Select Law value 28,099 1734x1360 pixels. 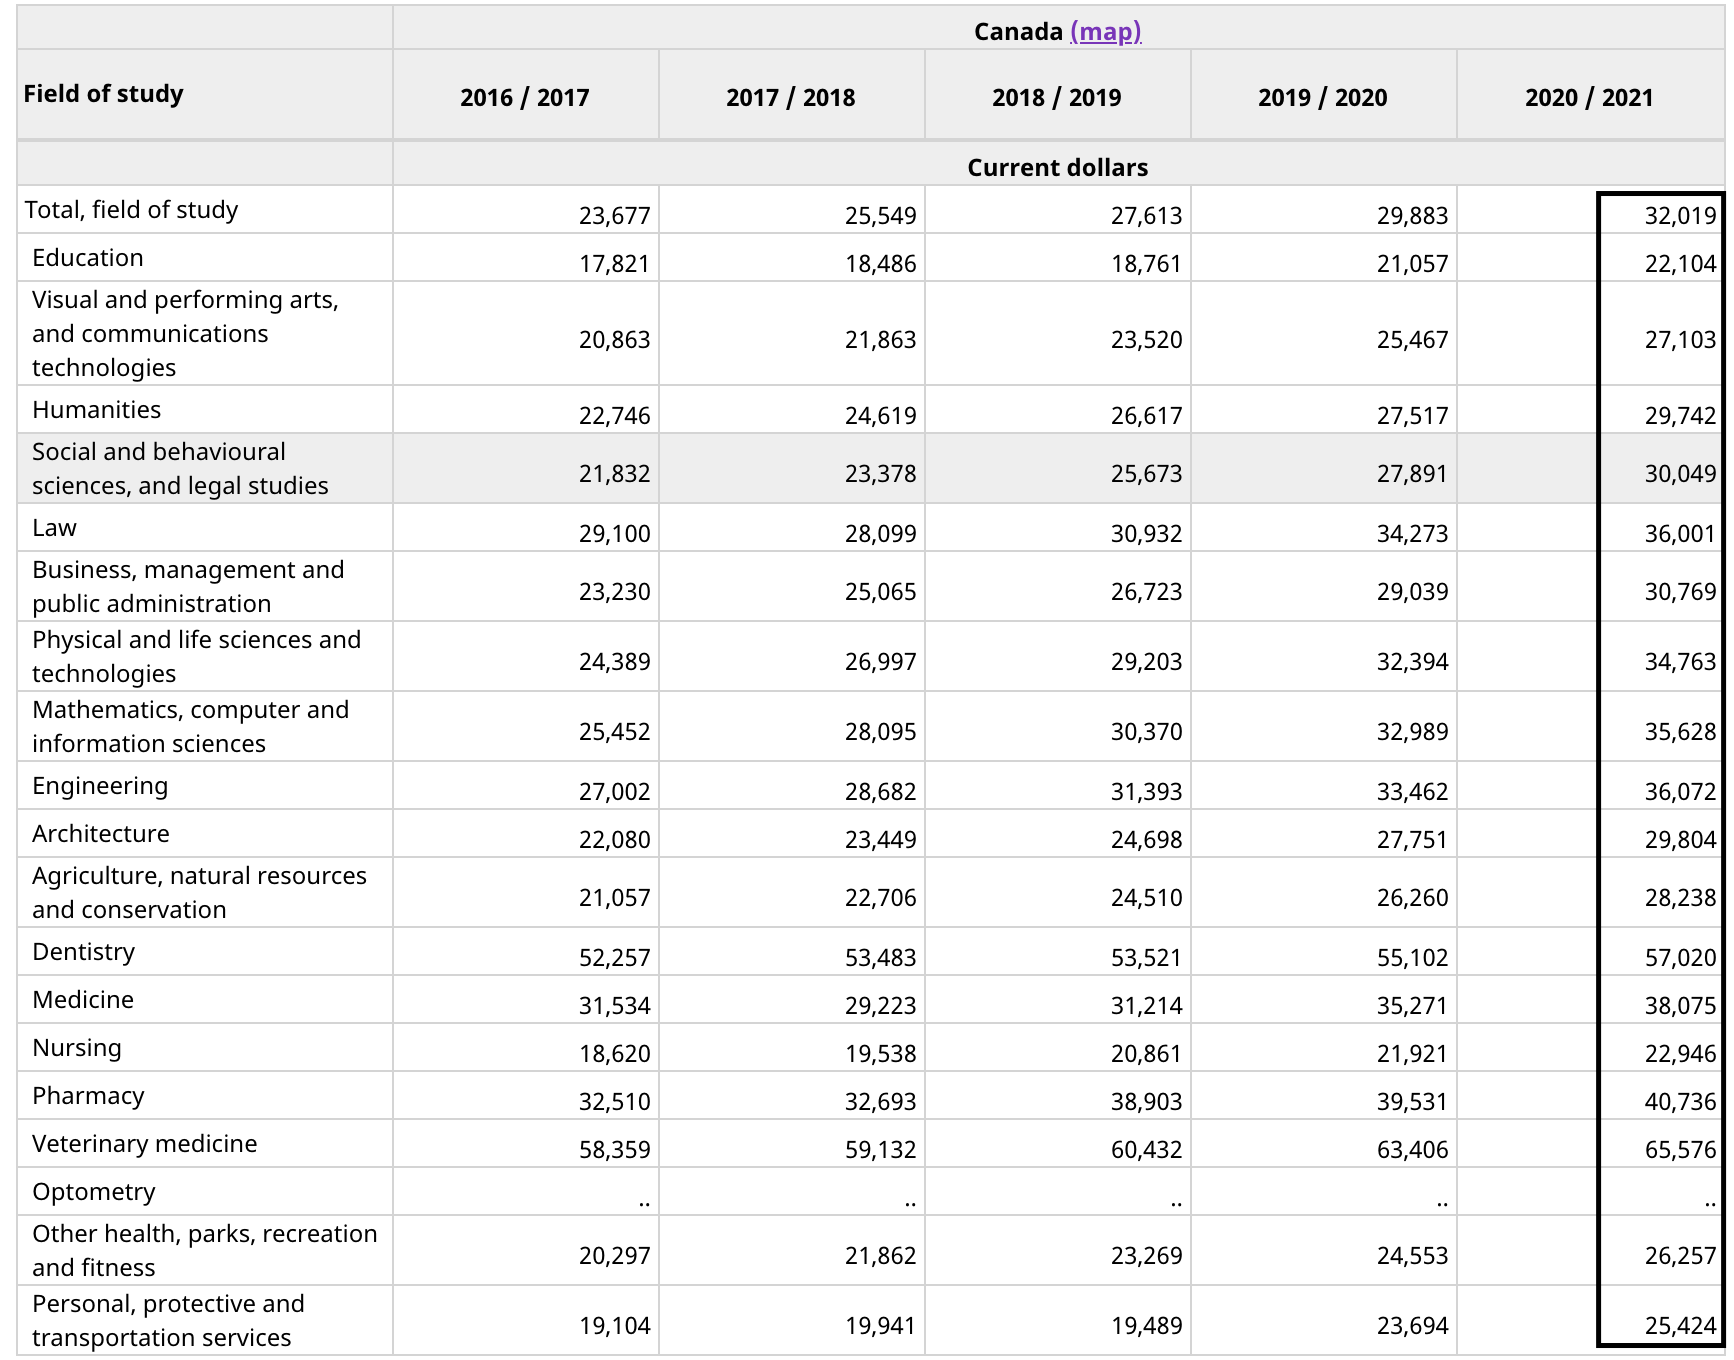tap(880, 533)
